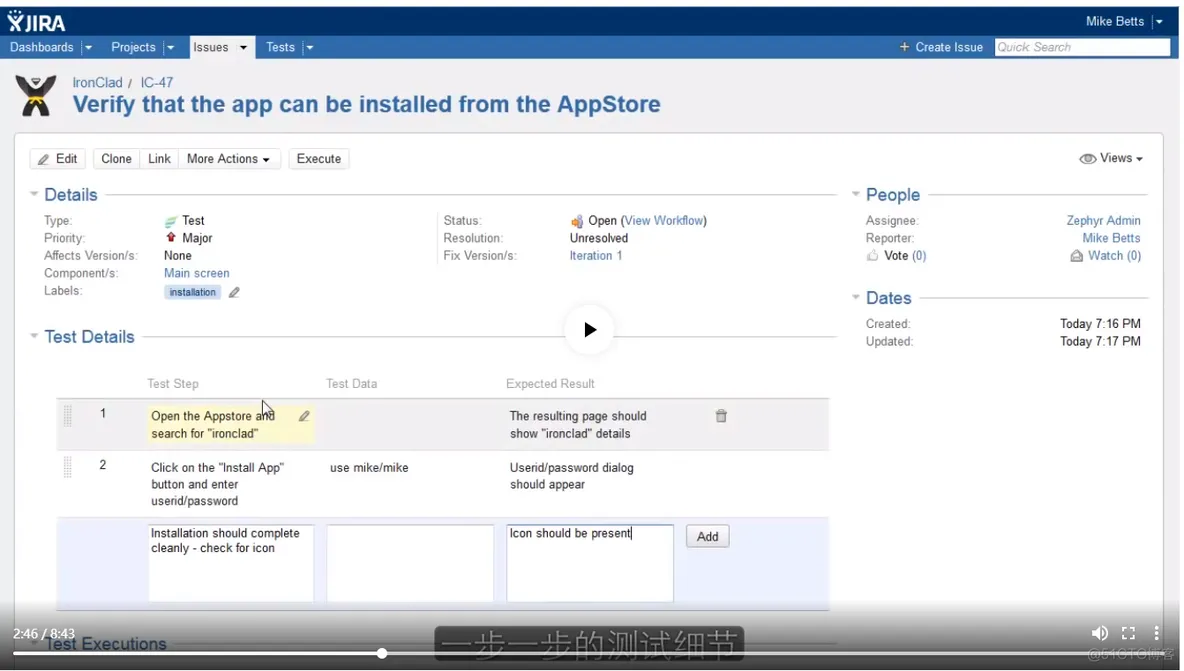
Task: Focus the new Expected Result text area
Action: click(x=590, y=563)
